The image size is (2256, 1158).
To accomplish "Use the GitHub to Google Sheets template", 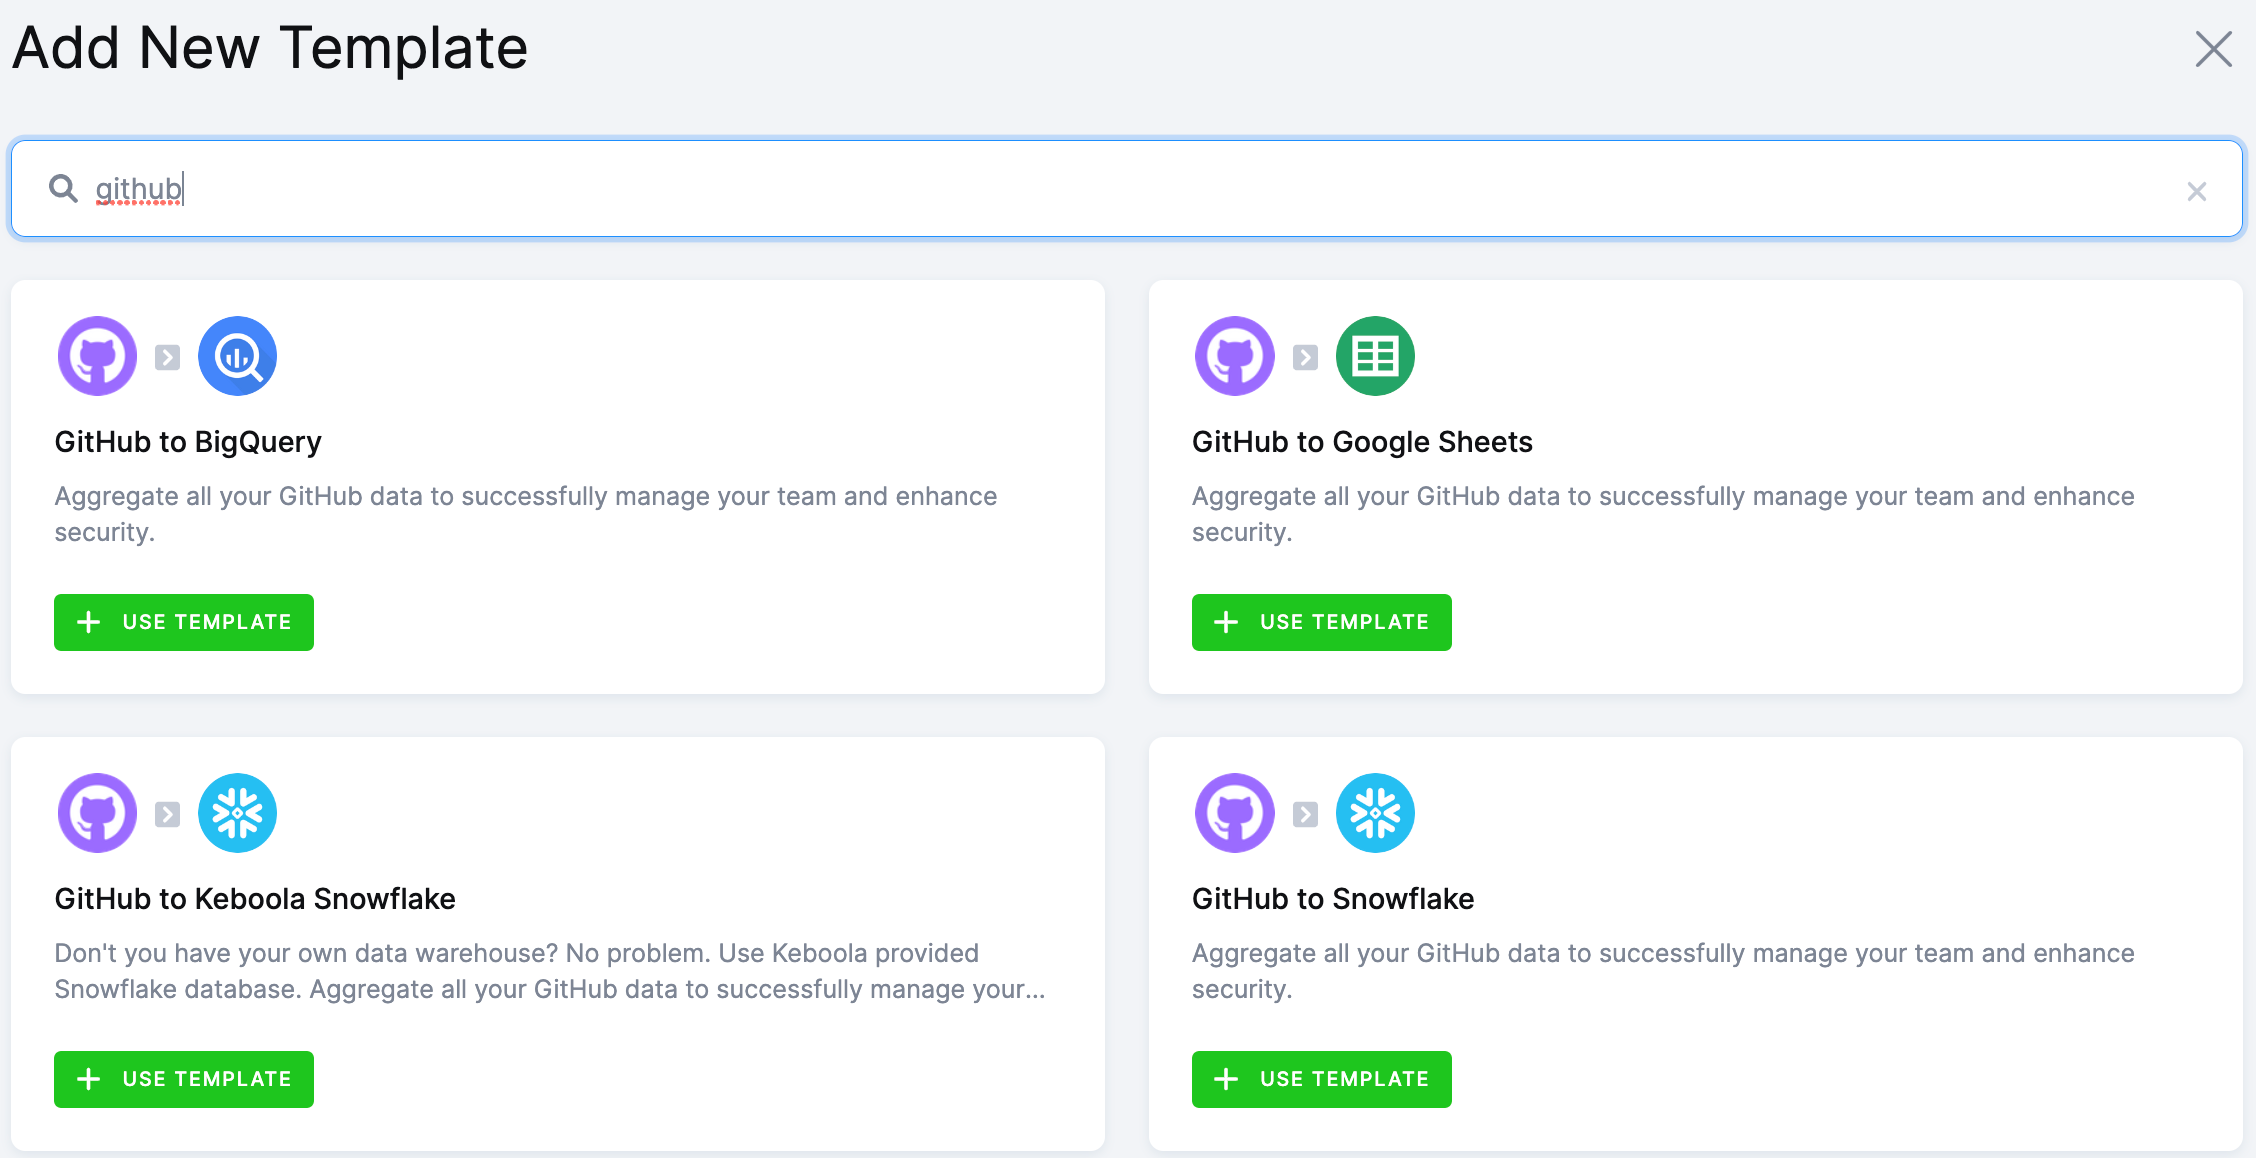I will (x=1321, y=622).
